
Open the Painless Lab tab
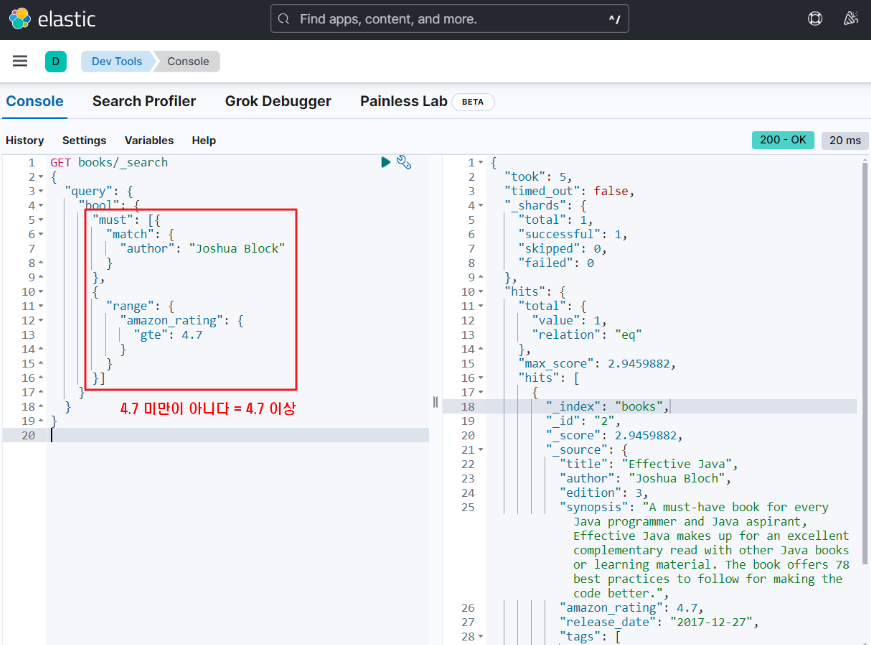403,101
